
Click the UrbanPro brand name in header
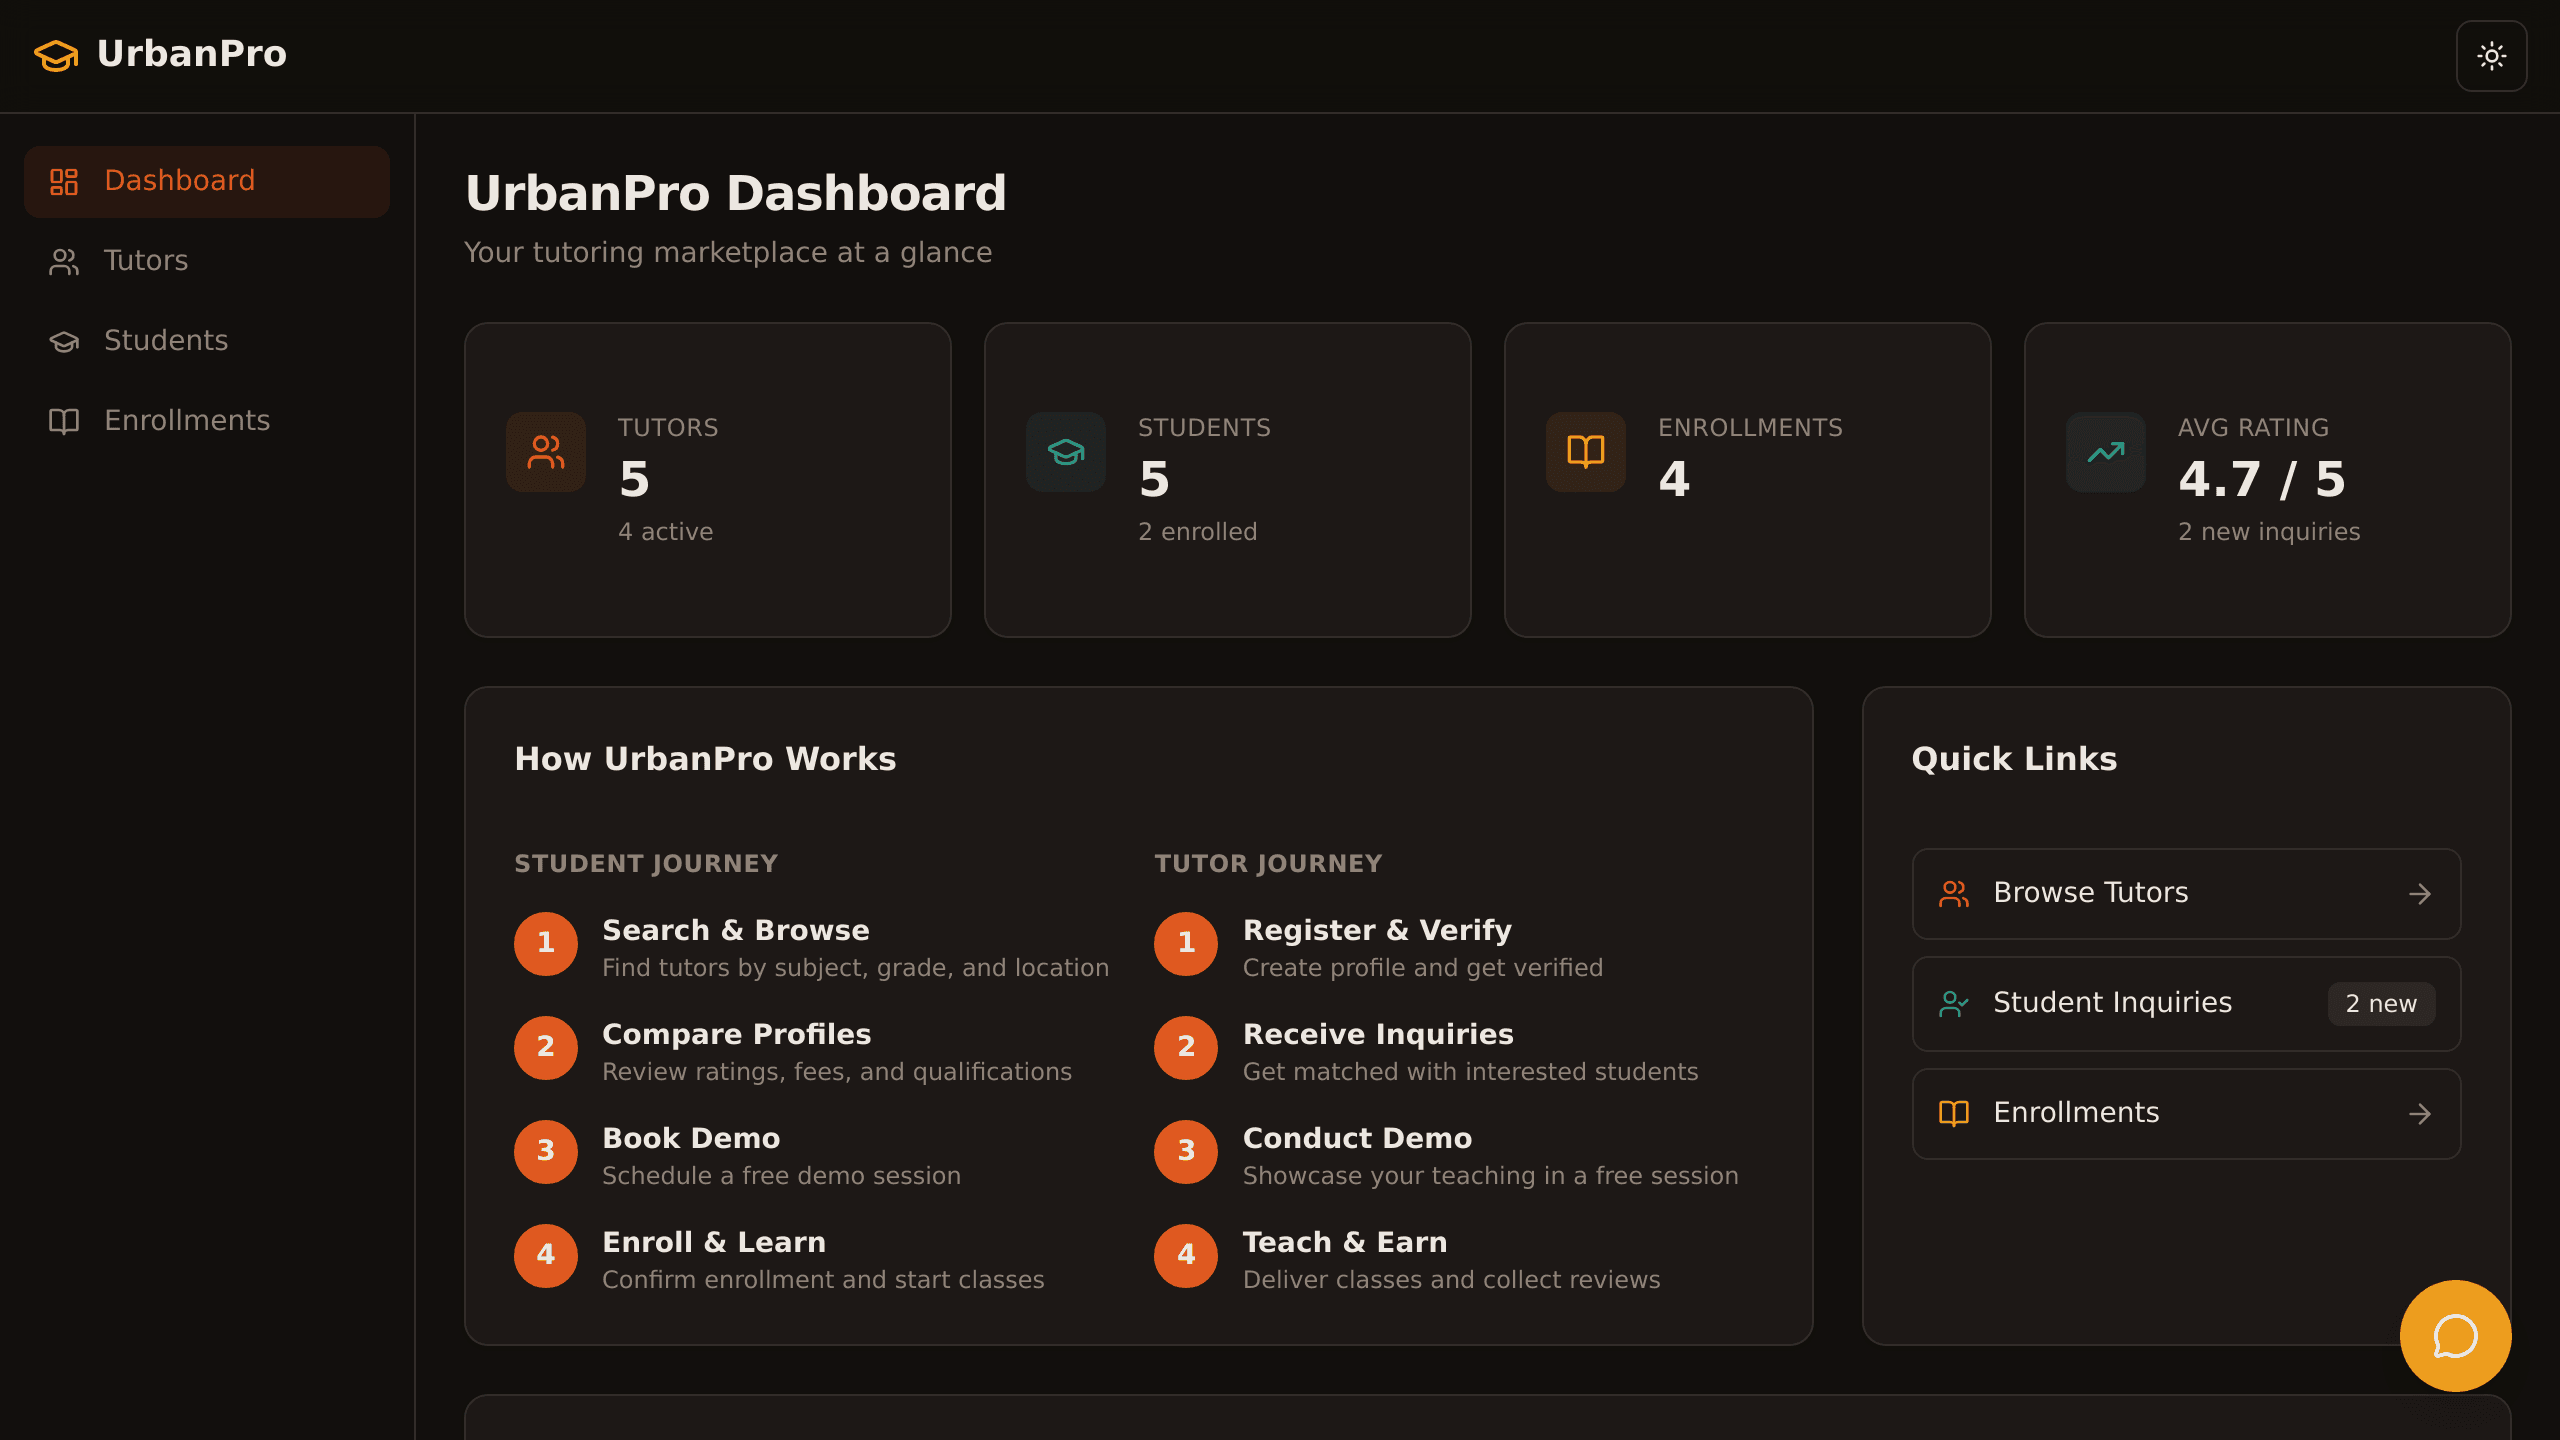coord(192,54)
